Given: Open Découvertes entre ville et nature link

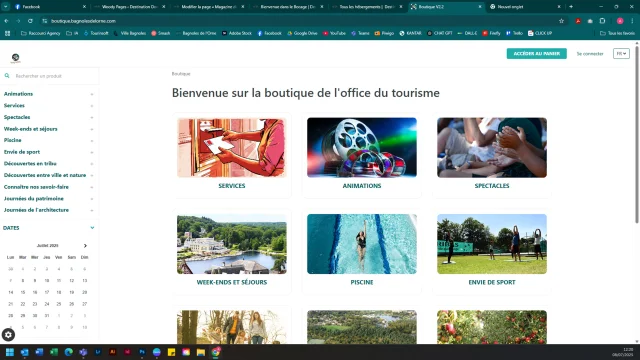Looking at the screenshot, I should (45, 175).
